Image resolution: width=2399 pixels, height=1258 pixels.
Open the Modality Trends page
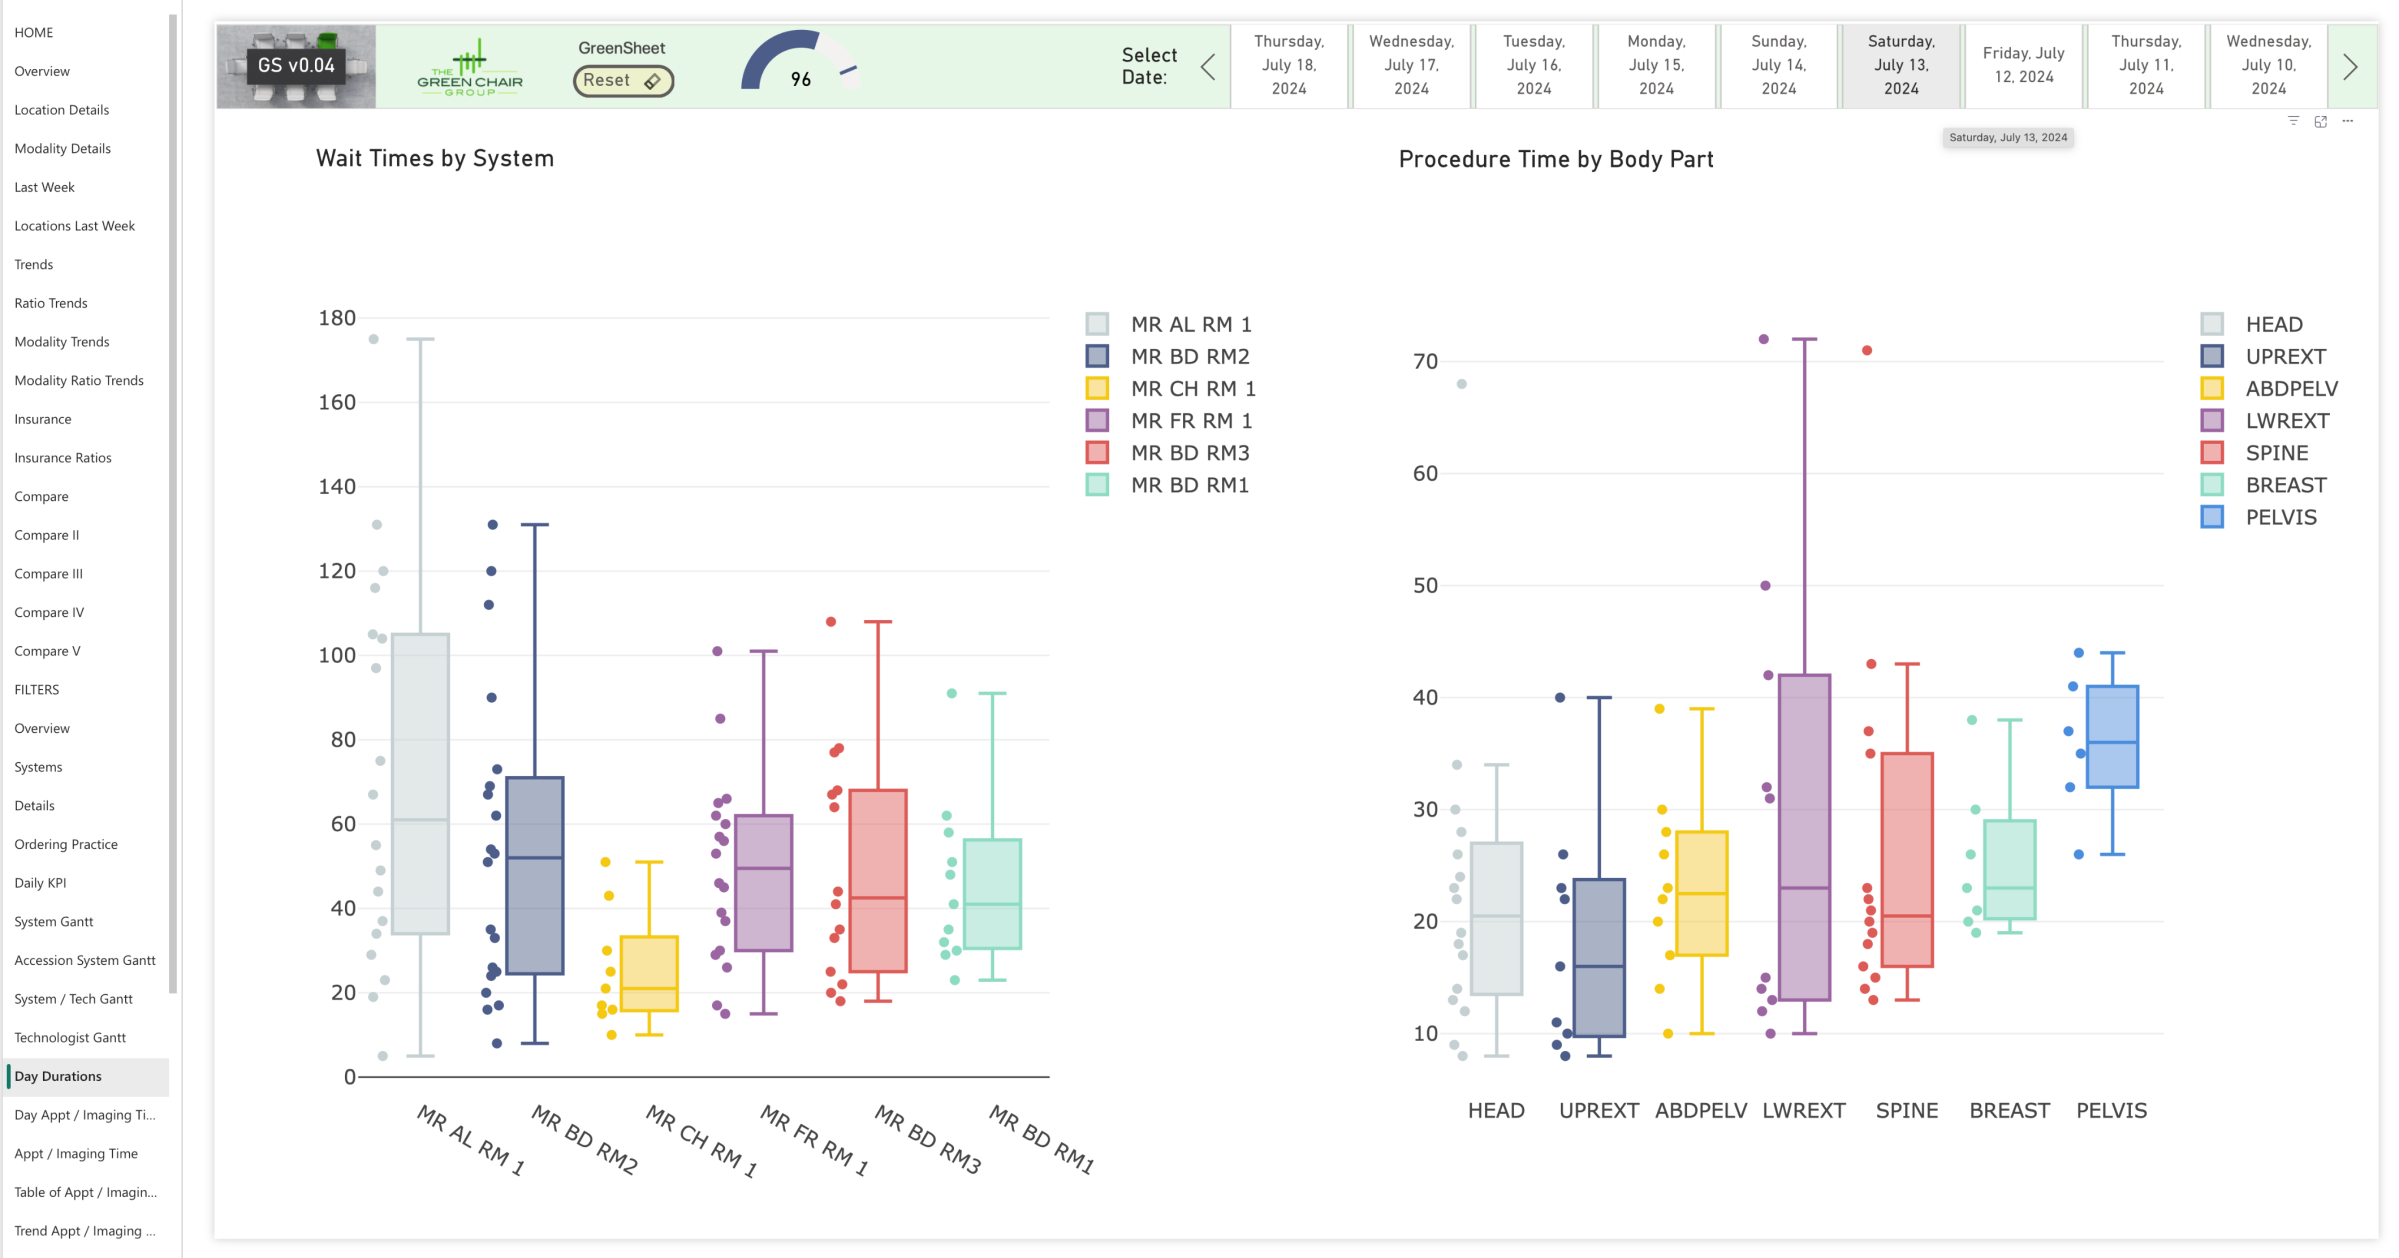coord(62,342)
